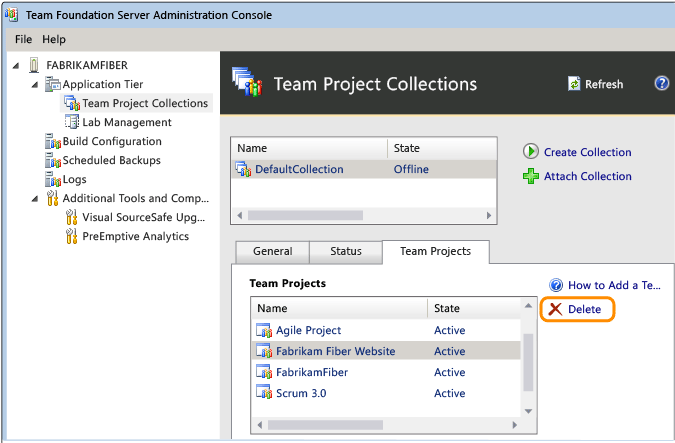
Task: Click the team projects vertical scrollbar thumb
Action: [x=528, y=362]
